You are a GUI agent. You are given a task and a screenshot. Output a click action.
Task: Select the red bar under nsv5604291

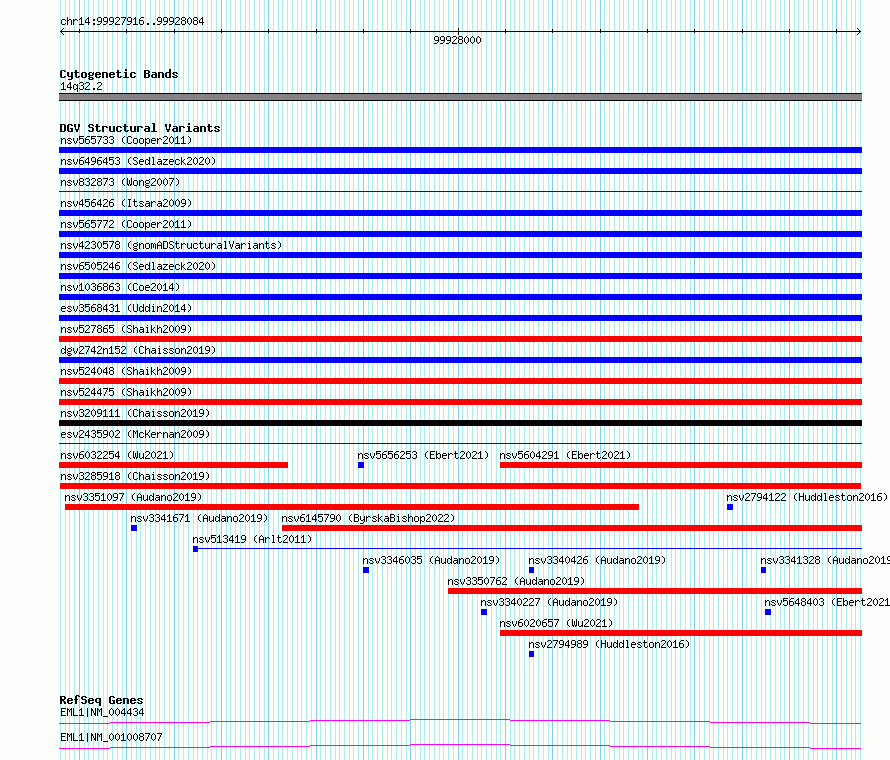[681, 465]
